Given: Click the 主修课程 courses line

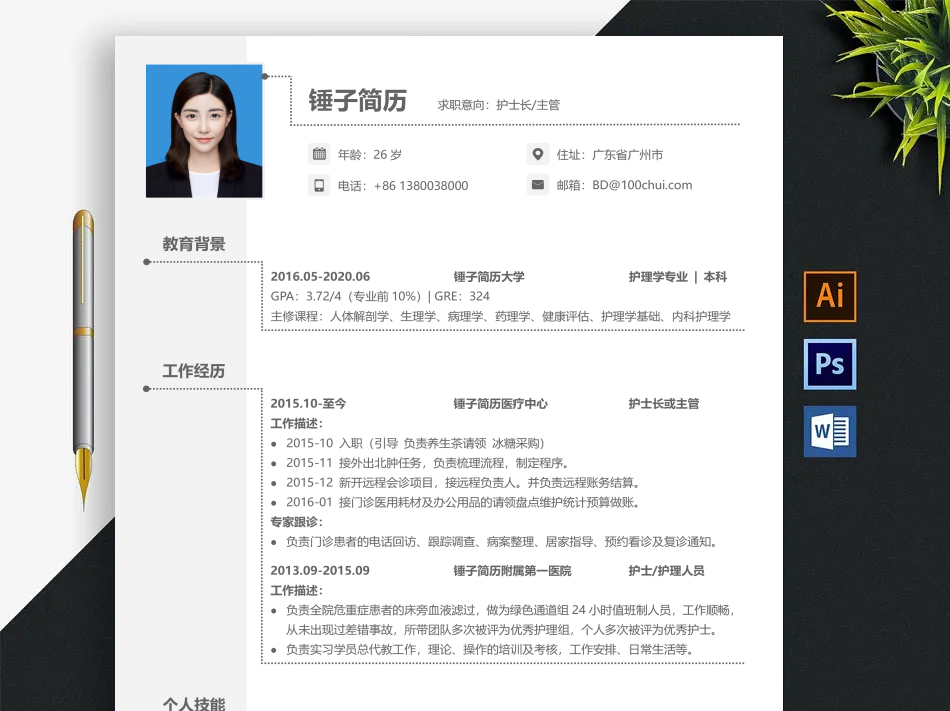Looking at the screenshot, I should (500, 316).
